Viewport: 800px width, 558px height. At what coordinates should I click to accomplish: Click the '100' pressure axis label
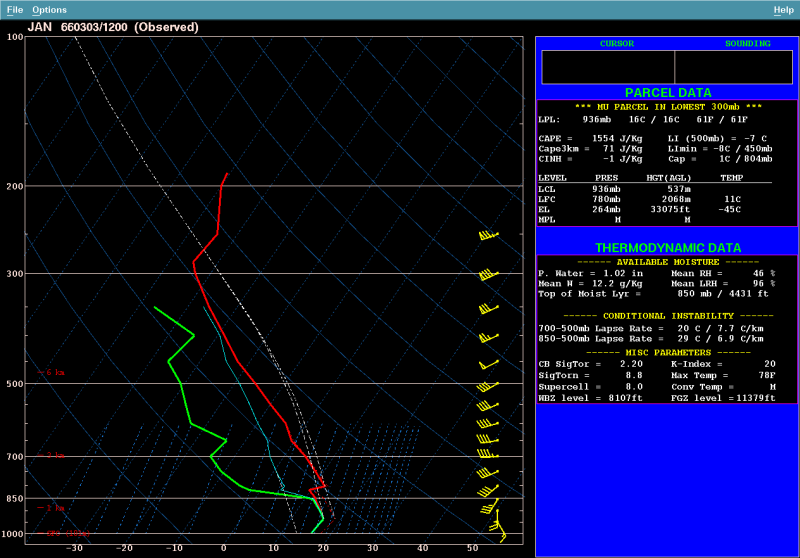(15, 37)
